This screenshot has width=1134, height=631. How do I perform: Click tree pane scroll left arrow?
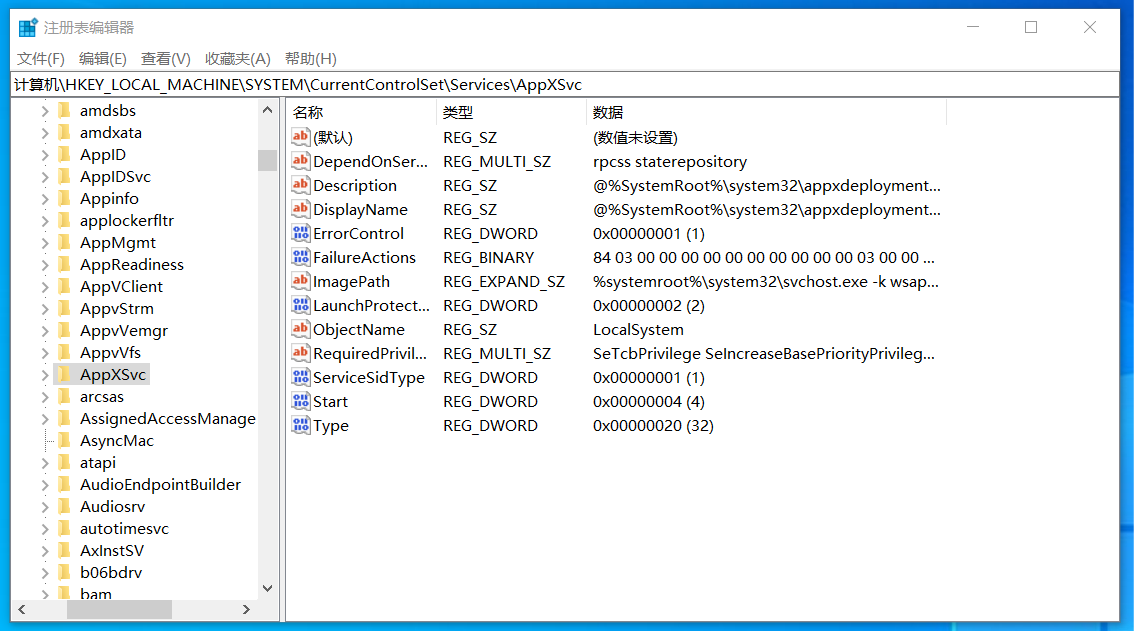(22, 609)
